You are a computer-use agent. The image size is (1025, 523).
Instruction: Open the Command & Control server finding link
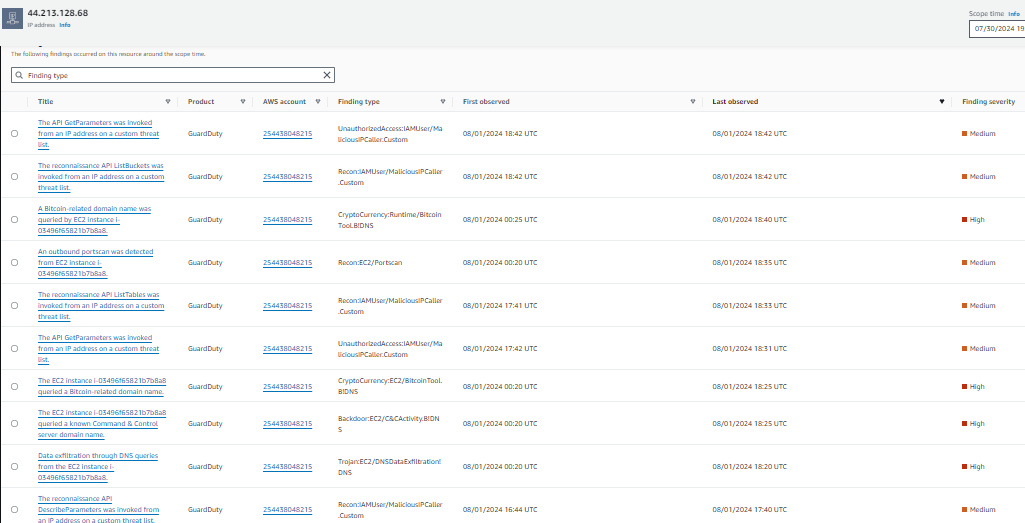click(x=102, y=424)
